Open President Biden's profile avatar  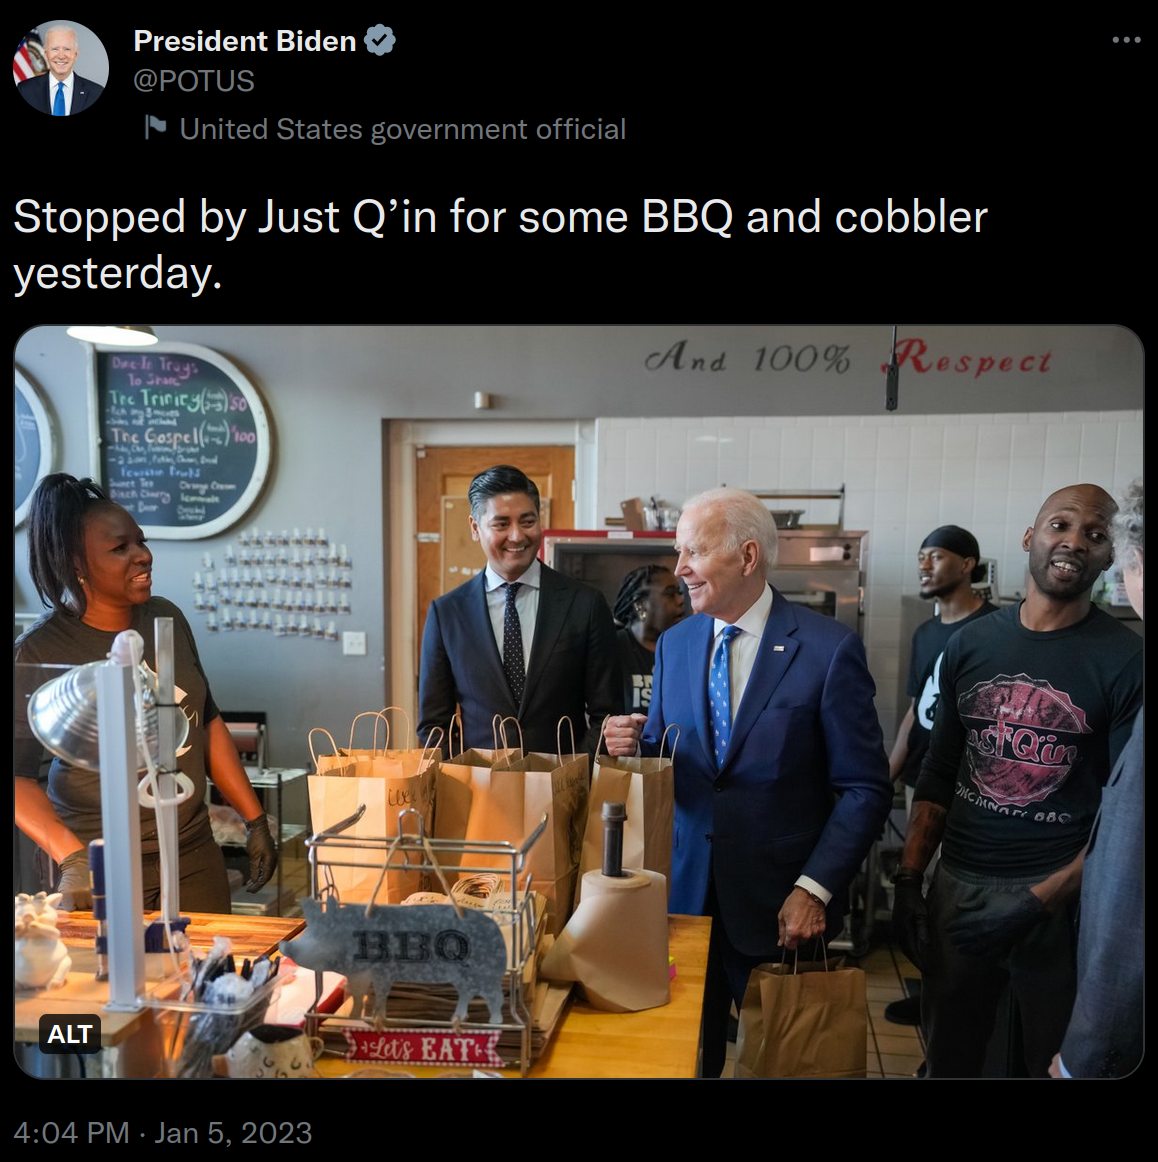click(x=61, y=68)
